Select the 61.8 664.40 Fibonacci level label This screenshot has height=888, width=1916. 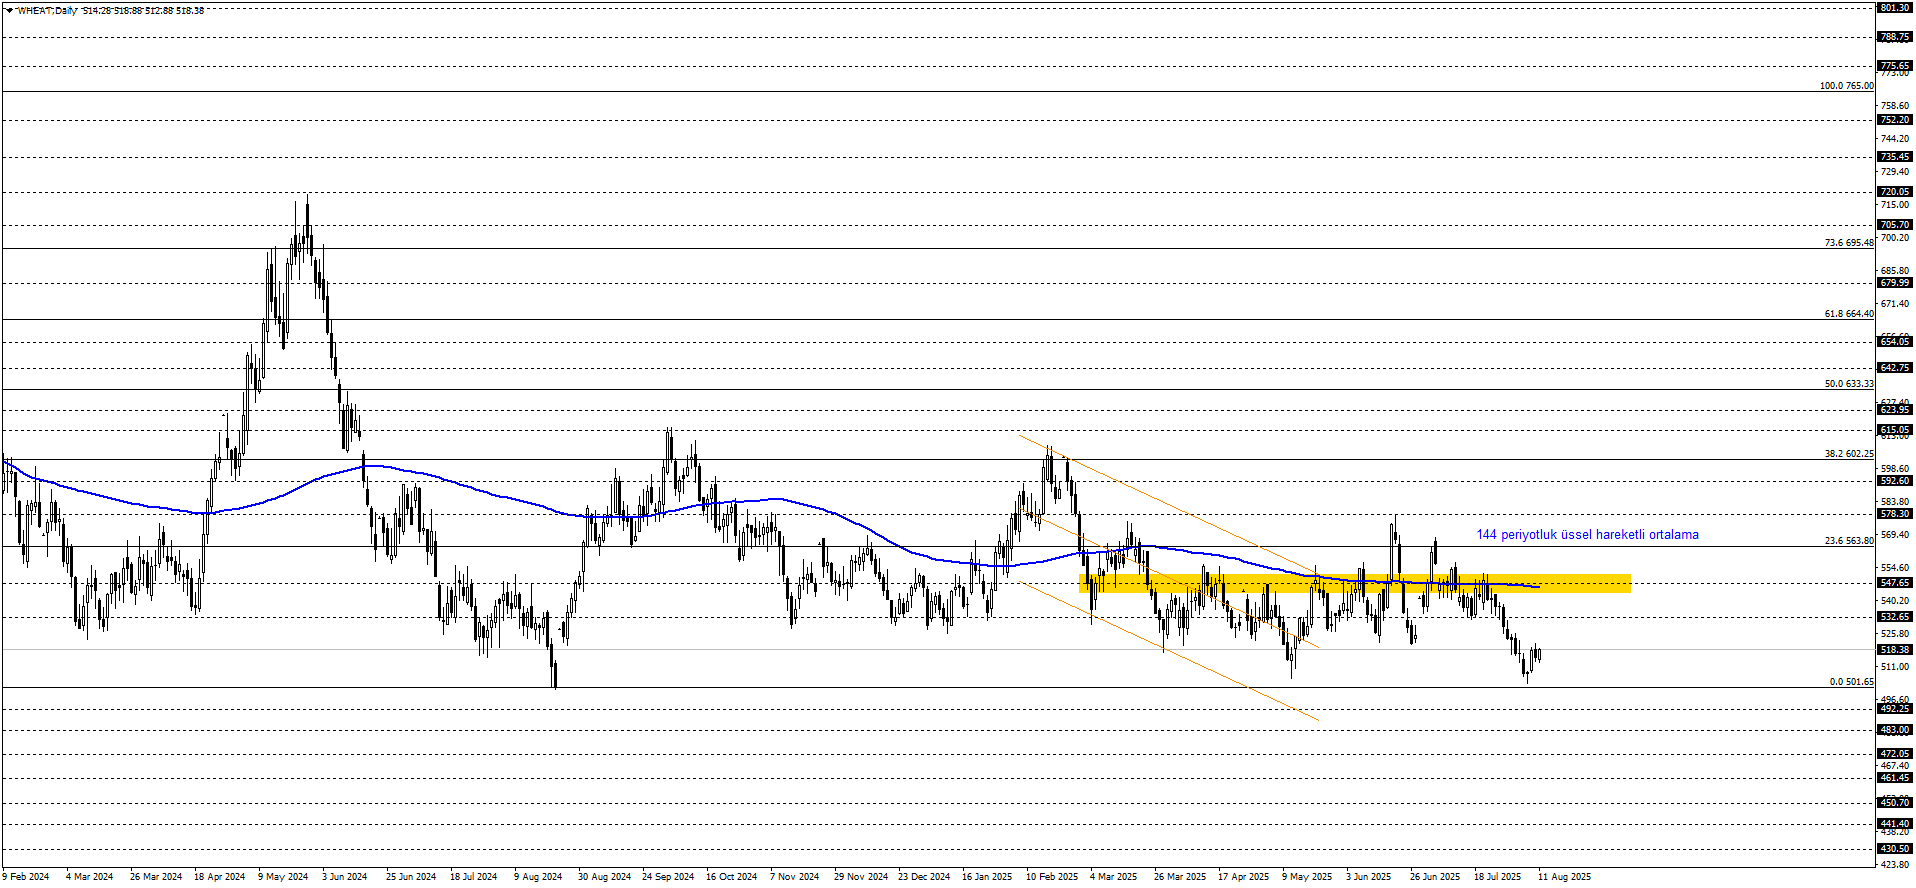[1849, 314]
